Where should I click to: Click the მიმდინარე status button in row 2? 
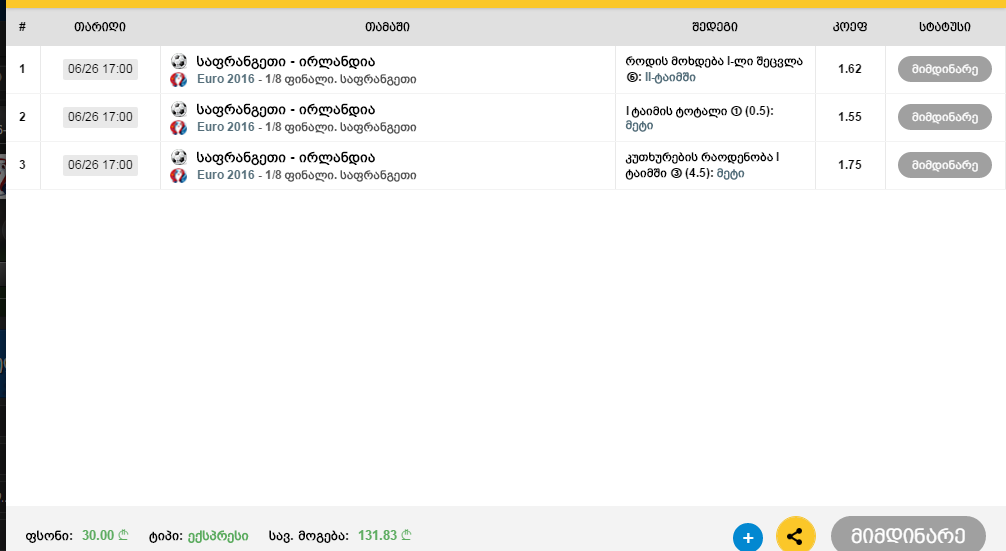tap(944, 117)
